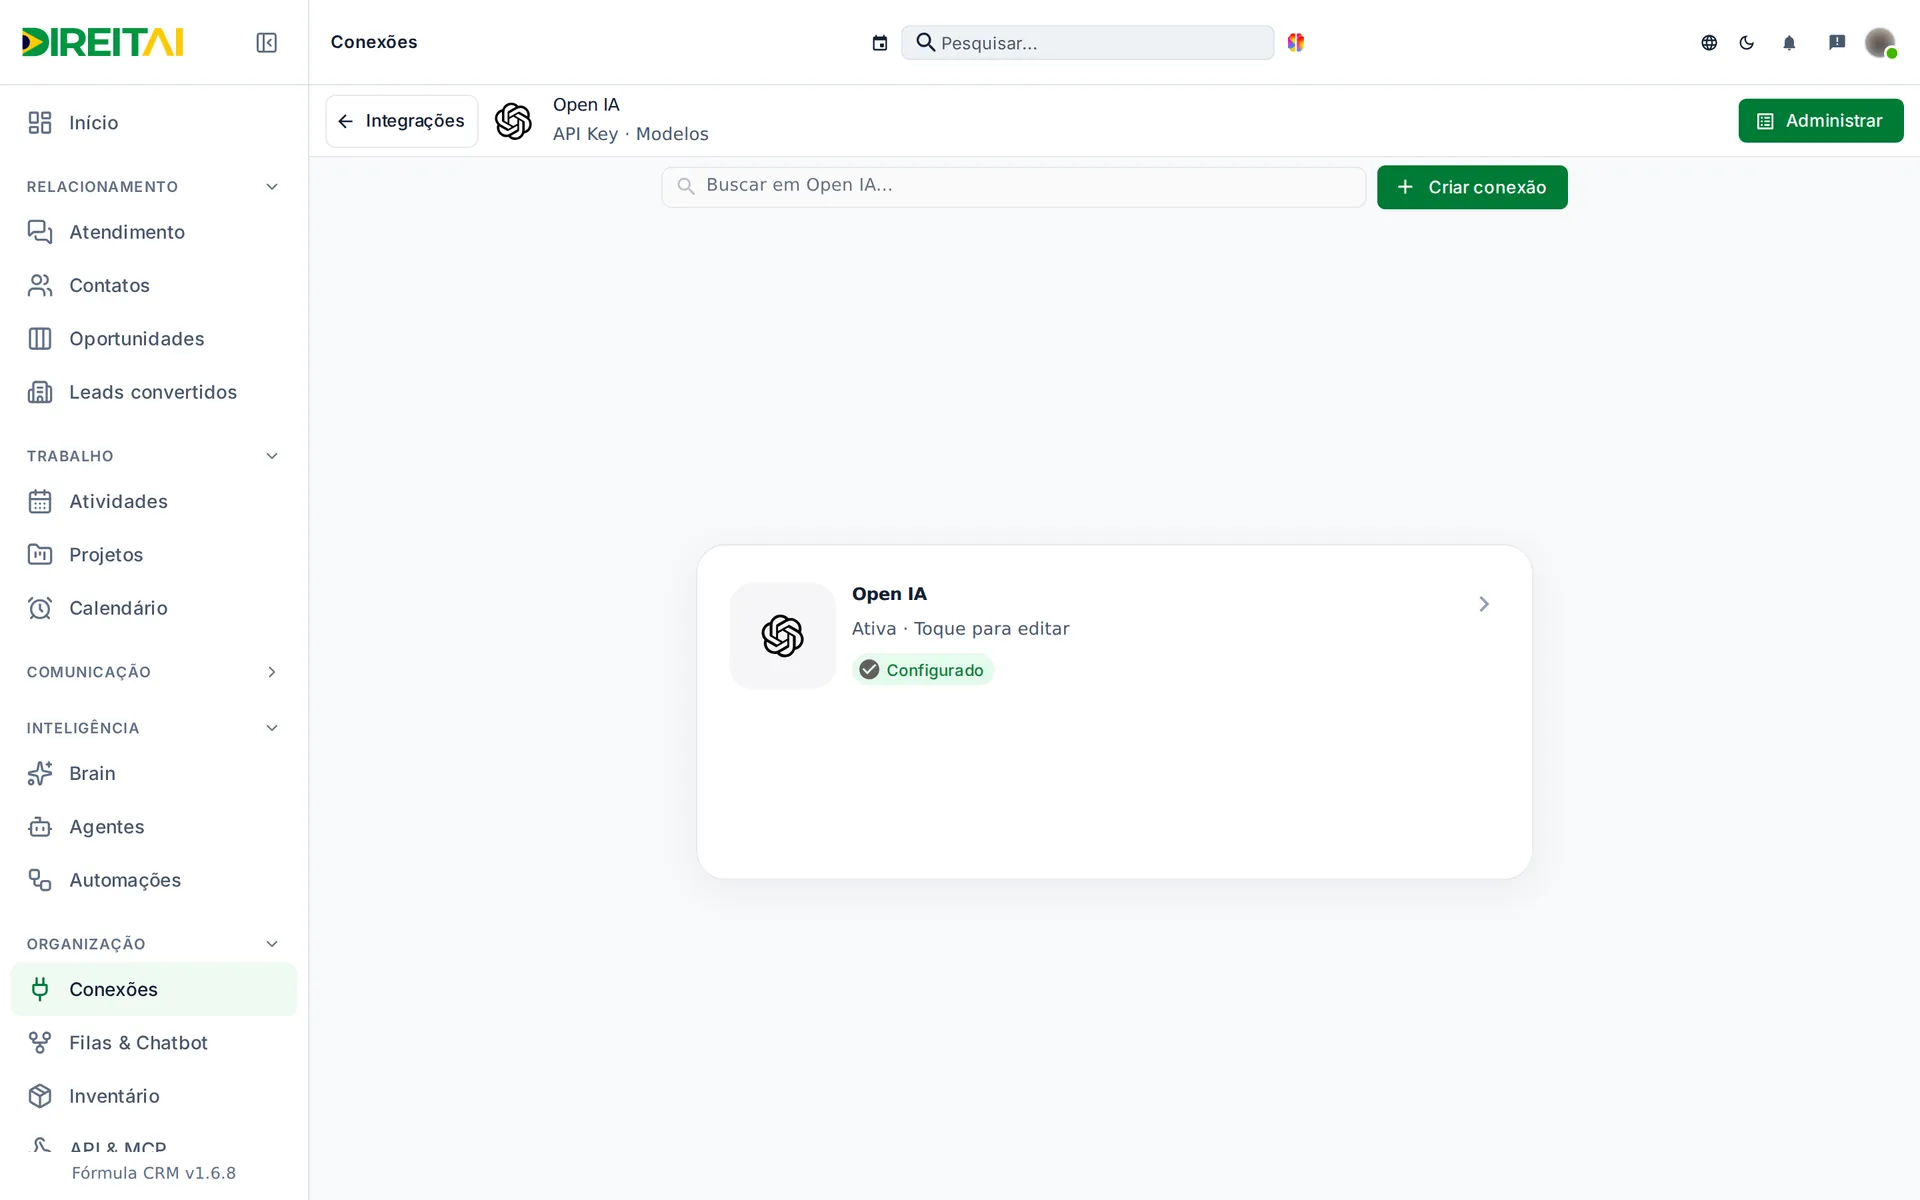Click the Conexões page title
The image size is (1920, 1200).
coord(374,42)
